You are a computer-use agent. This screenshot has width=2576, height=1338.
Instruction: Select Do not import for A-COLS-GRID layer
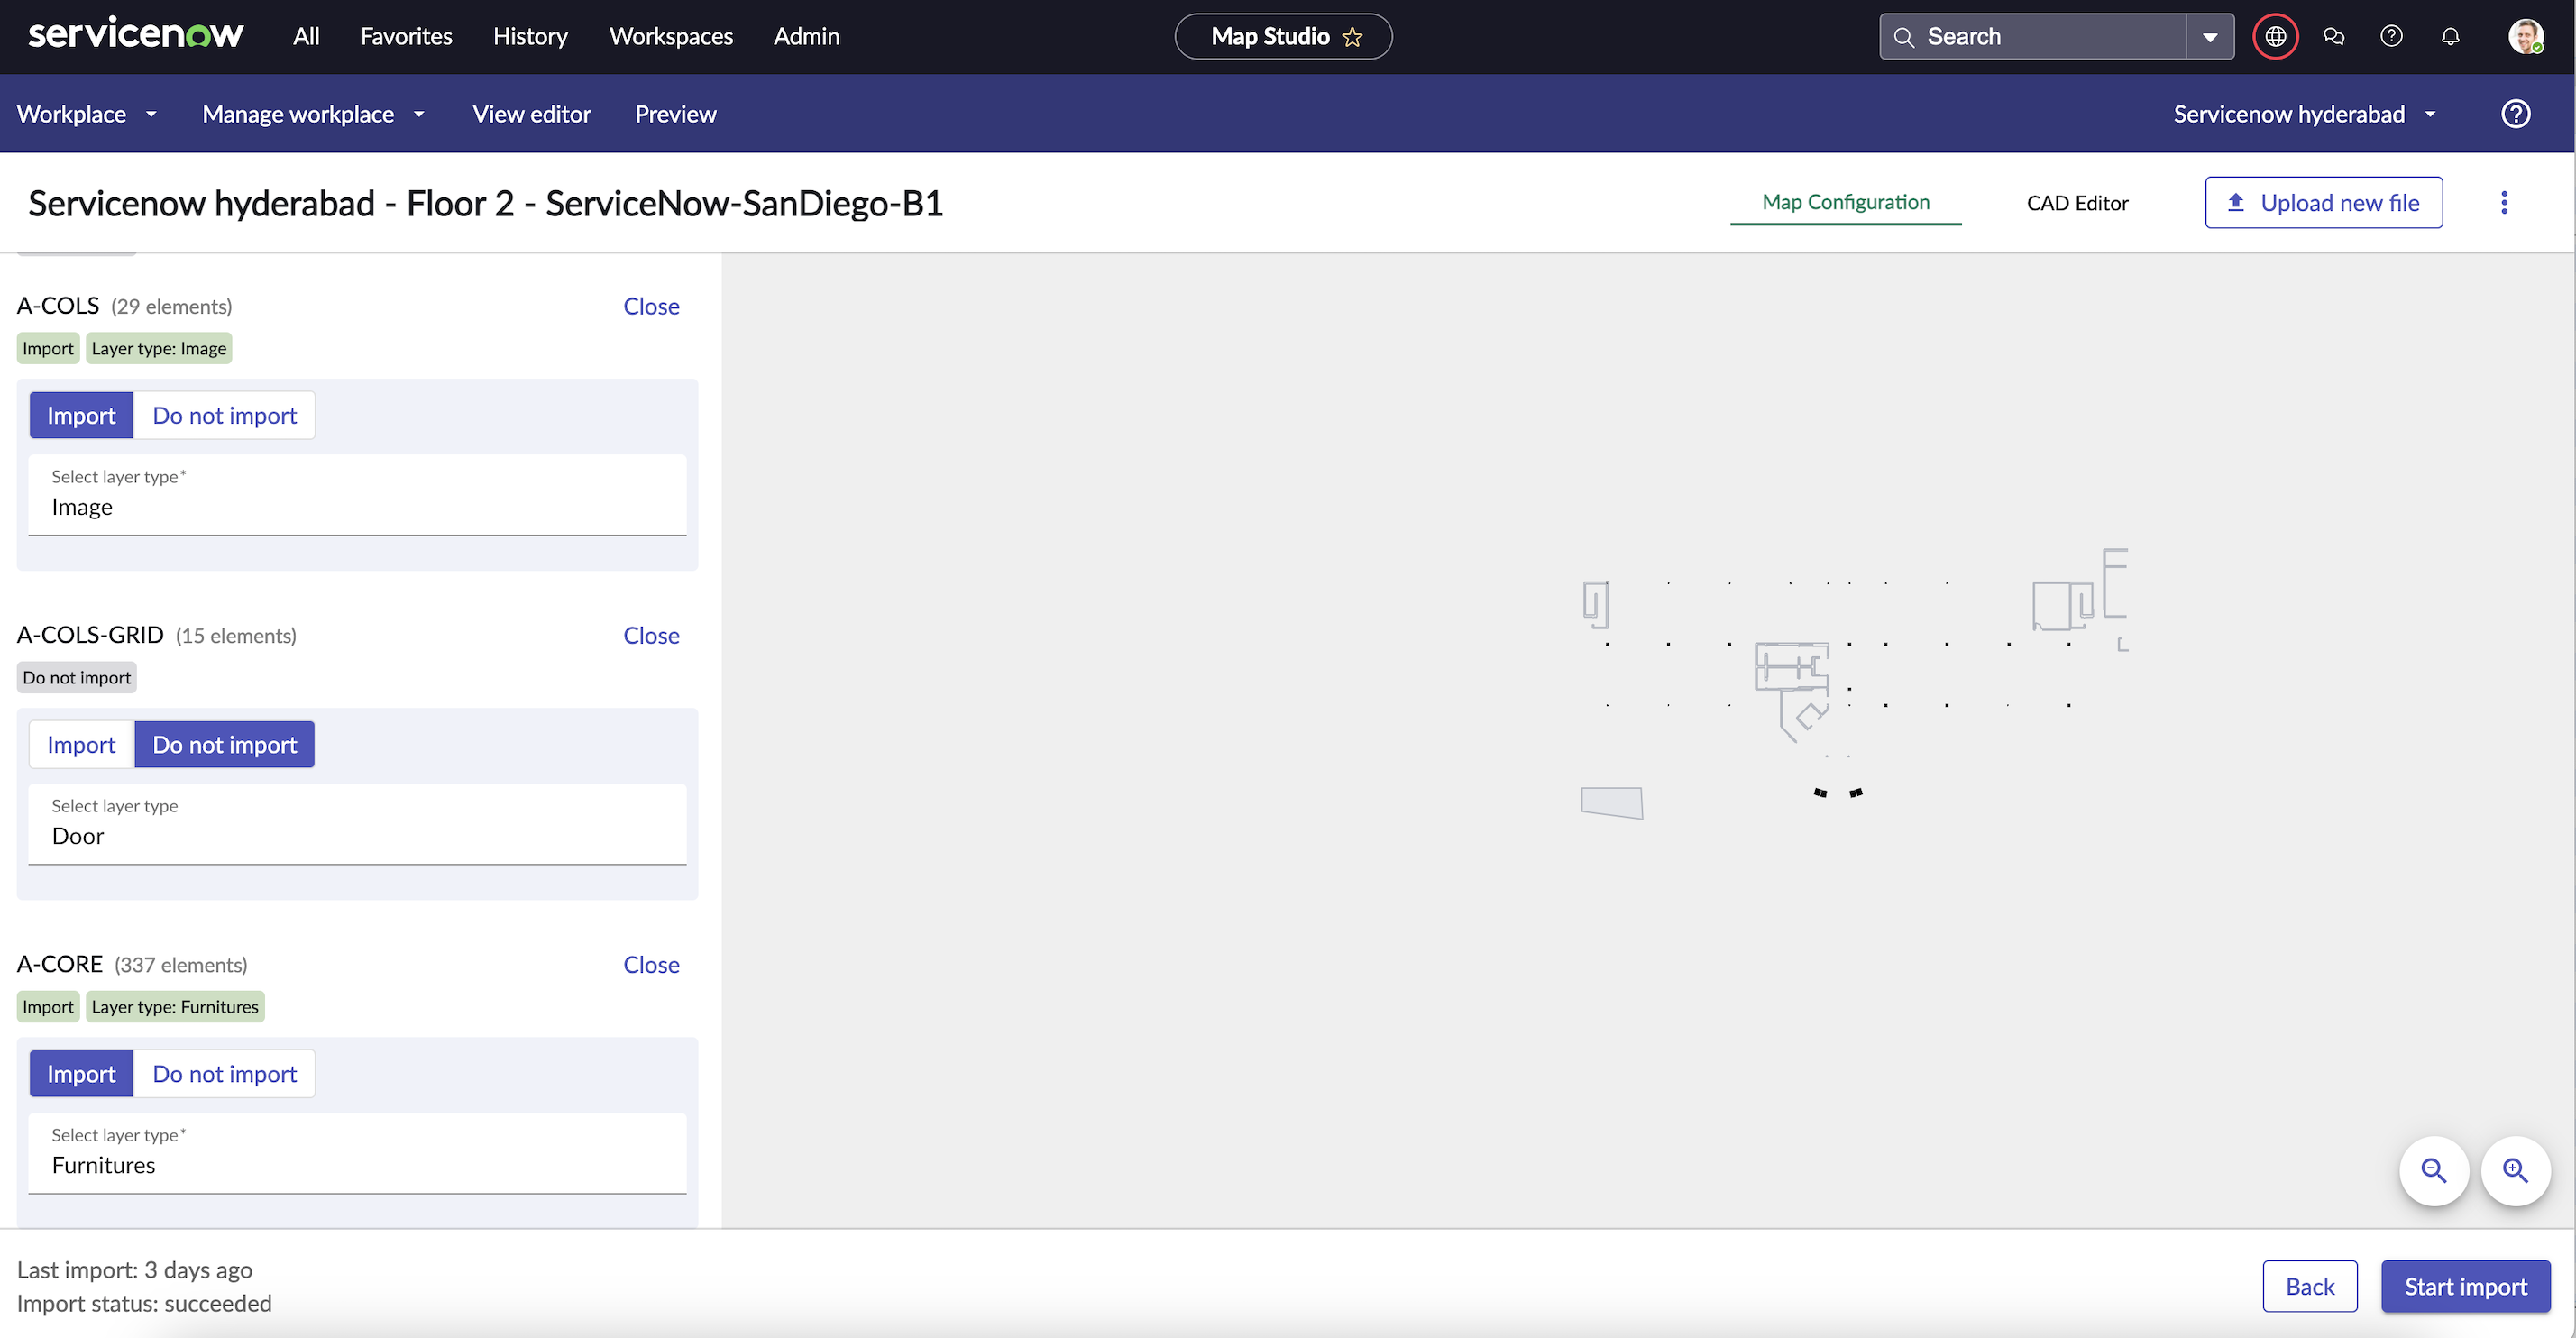click(x=225, y=744)
